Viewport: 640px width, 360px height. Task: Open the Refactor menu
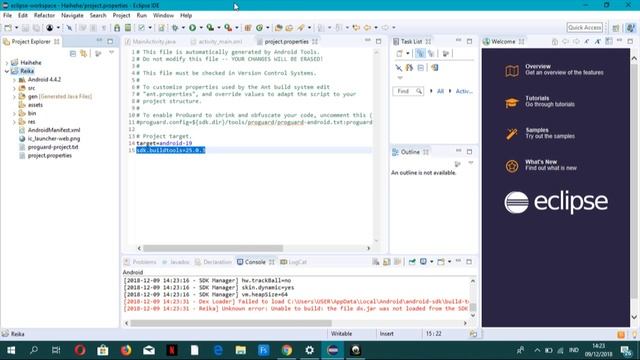point(44,15)
